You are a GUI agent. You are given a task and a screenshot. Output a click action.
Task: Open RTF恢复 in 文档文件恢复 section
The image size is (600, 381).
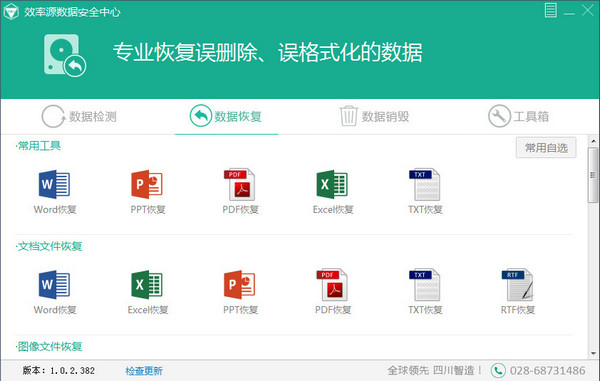[x=518, y=292]
